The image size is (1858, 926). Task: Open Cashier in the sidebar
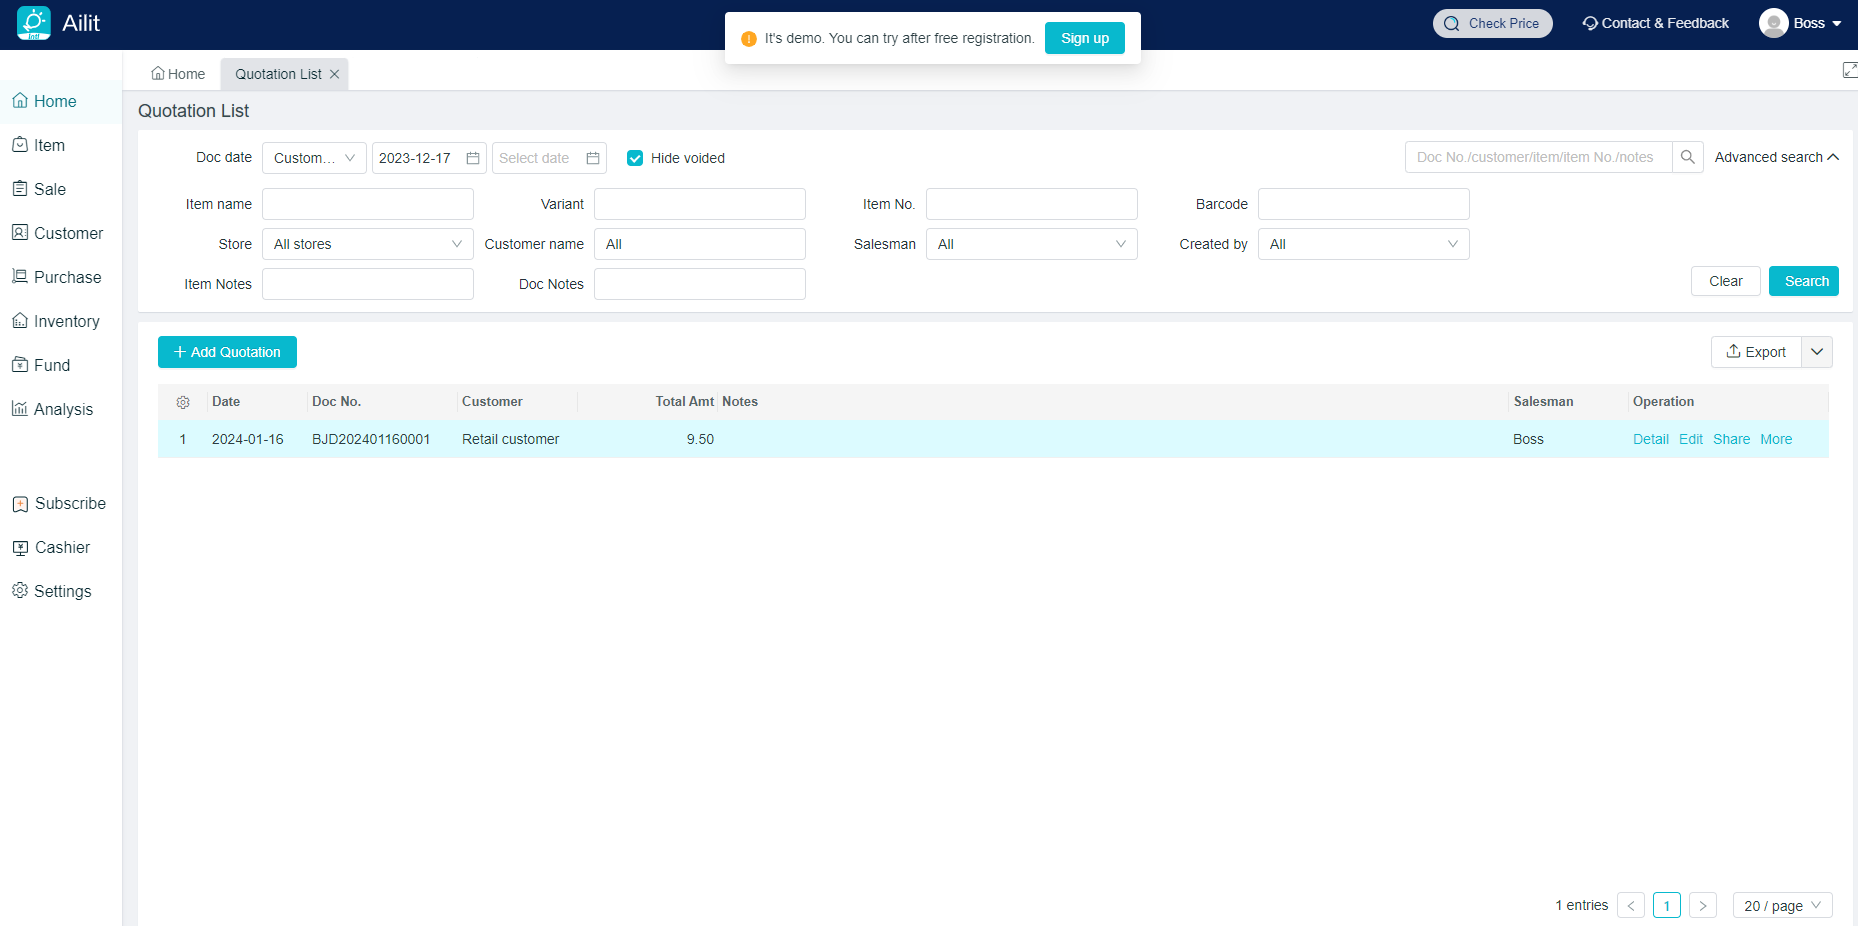[61, 547]
